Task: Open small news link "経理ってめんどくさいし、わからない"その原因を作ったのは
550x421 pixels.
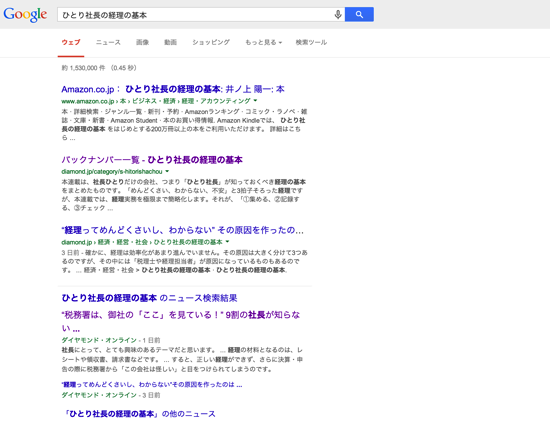Action: (152, 385)
